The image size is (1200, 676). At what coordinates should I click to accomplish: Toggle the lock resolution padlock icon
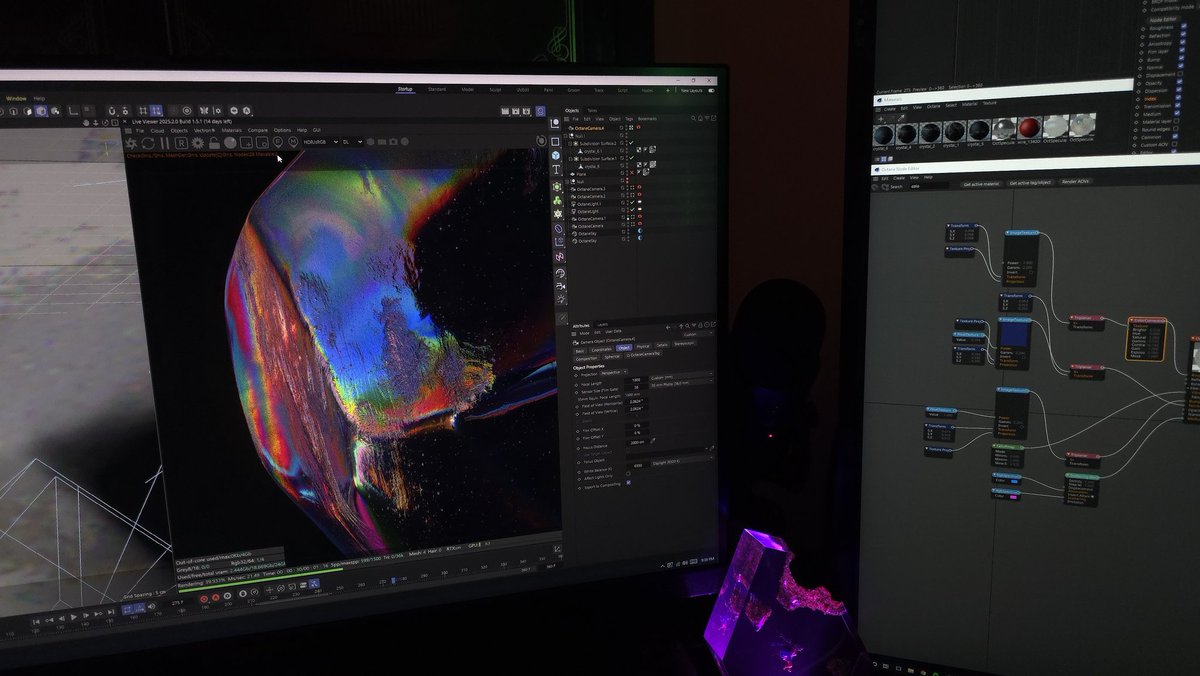click(214, 143)
